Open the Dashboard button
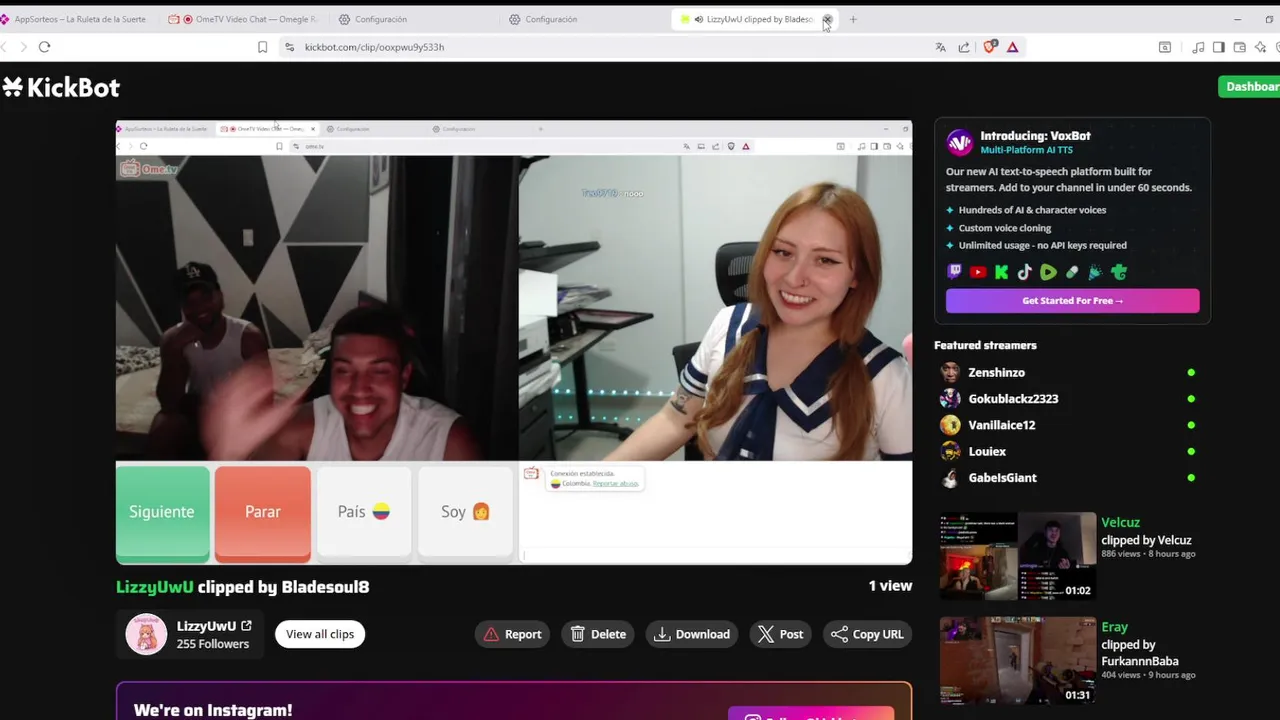 point(1252,87)
